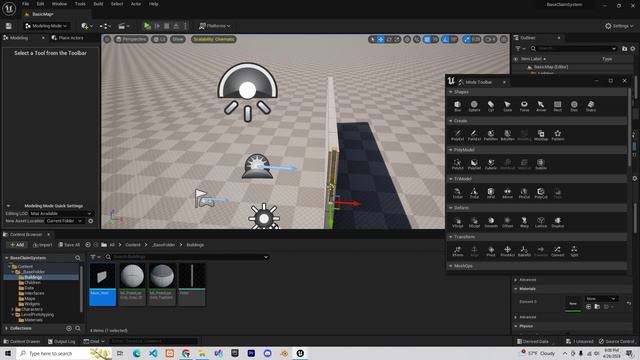Select the blue-highlighted mesh asset thumbnail
The image size is (640, 360).
coord(102,284)
